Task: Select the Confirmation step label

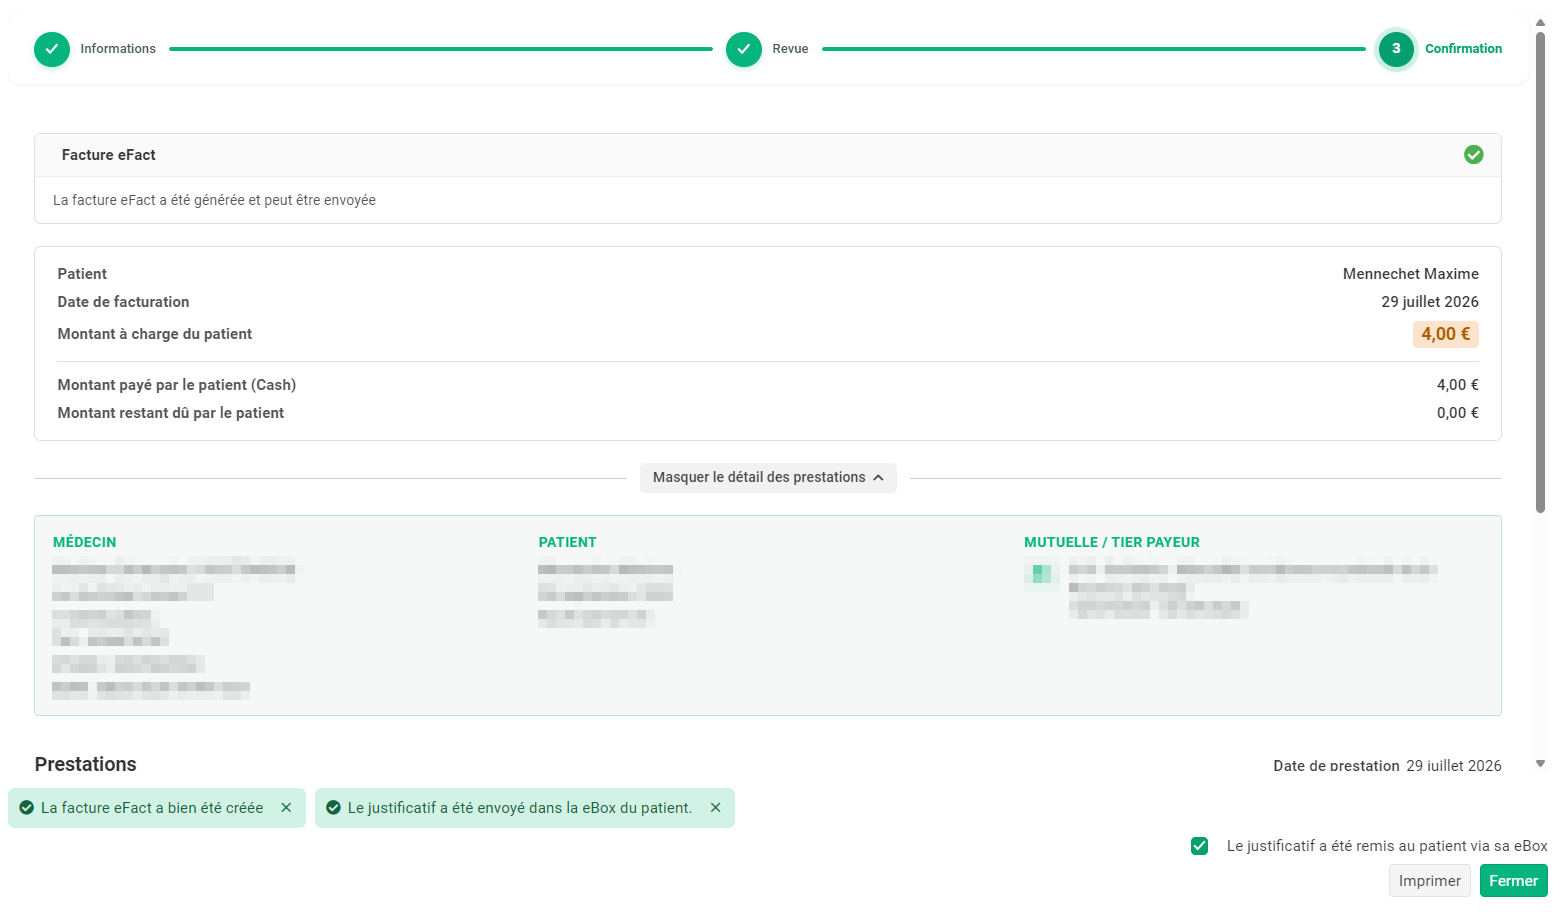Action: tap(1463, 49)
